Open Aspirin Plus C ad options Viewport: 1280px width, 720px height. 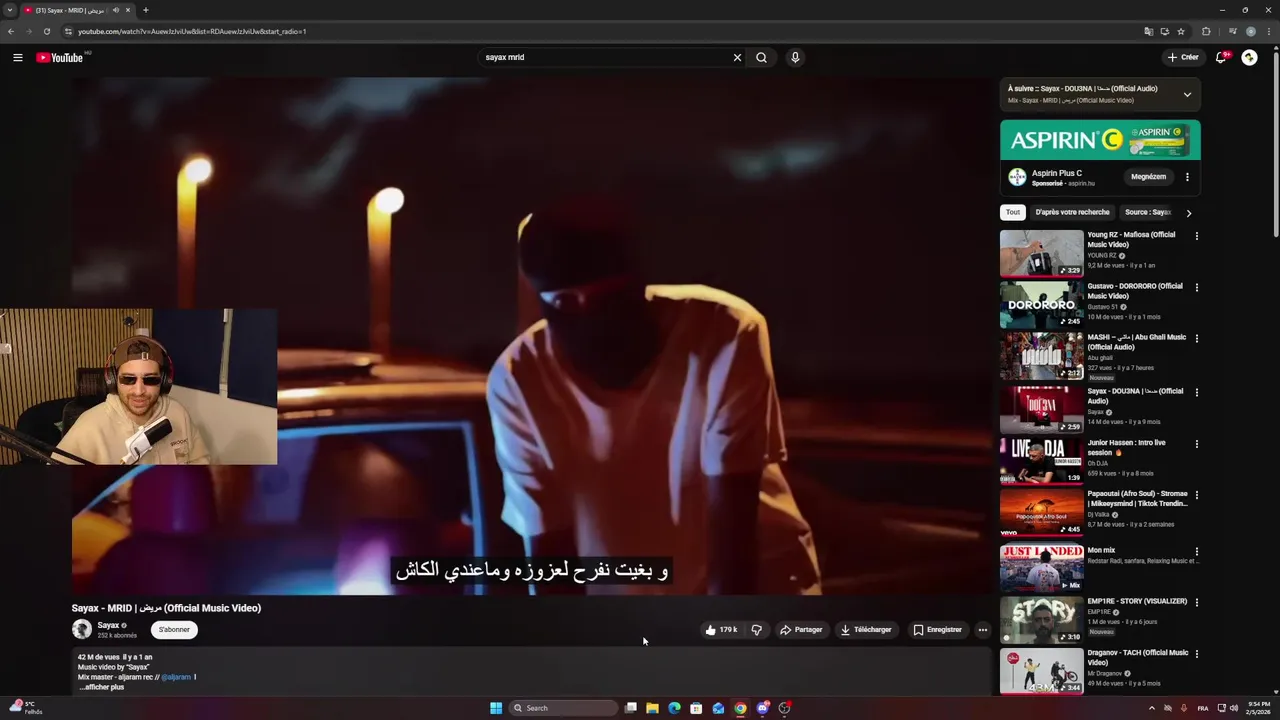pos(1187,177)
